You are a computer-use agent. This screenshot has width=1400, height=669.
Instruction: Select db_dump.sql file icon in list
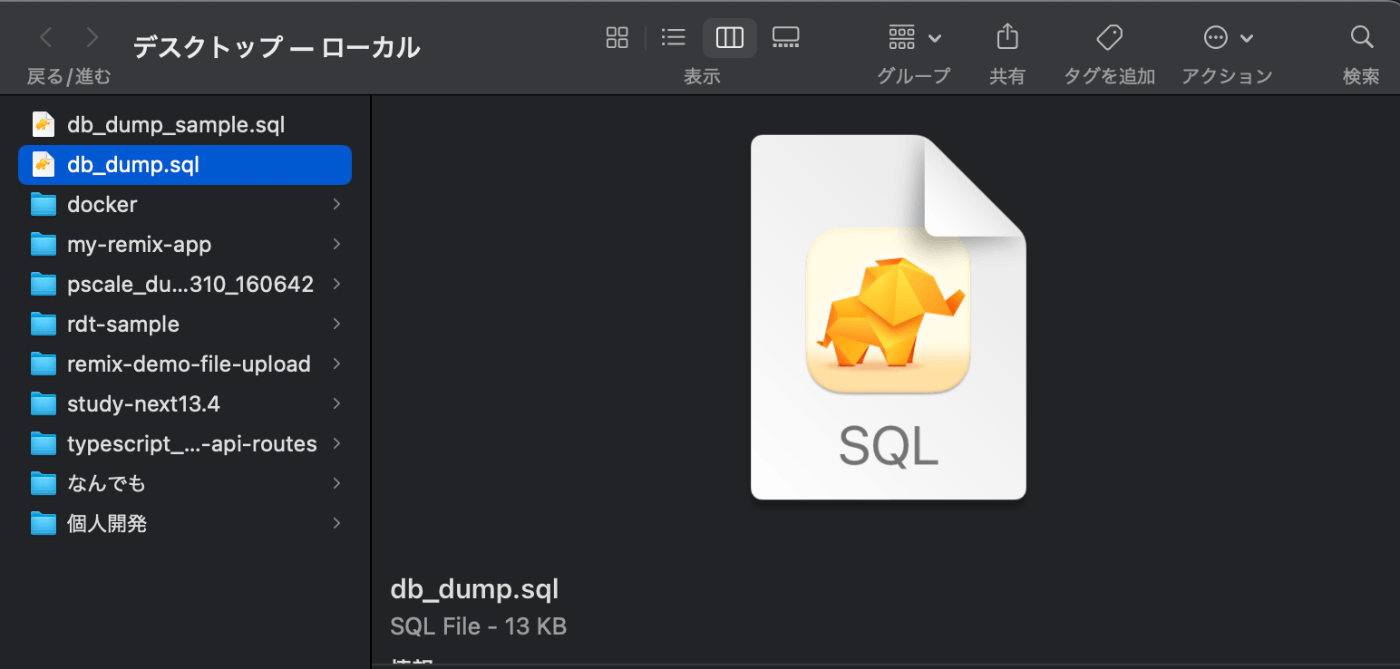pyautogui.click(x=43, y=164)
